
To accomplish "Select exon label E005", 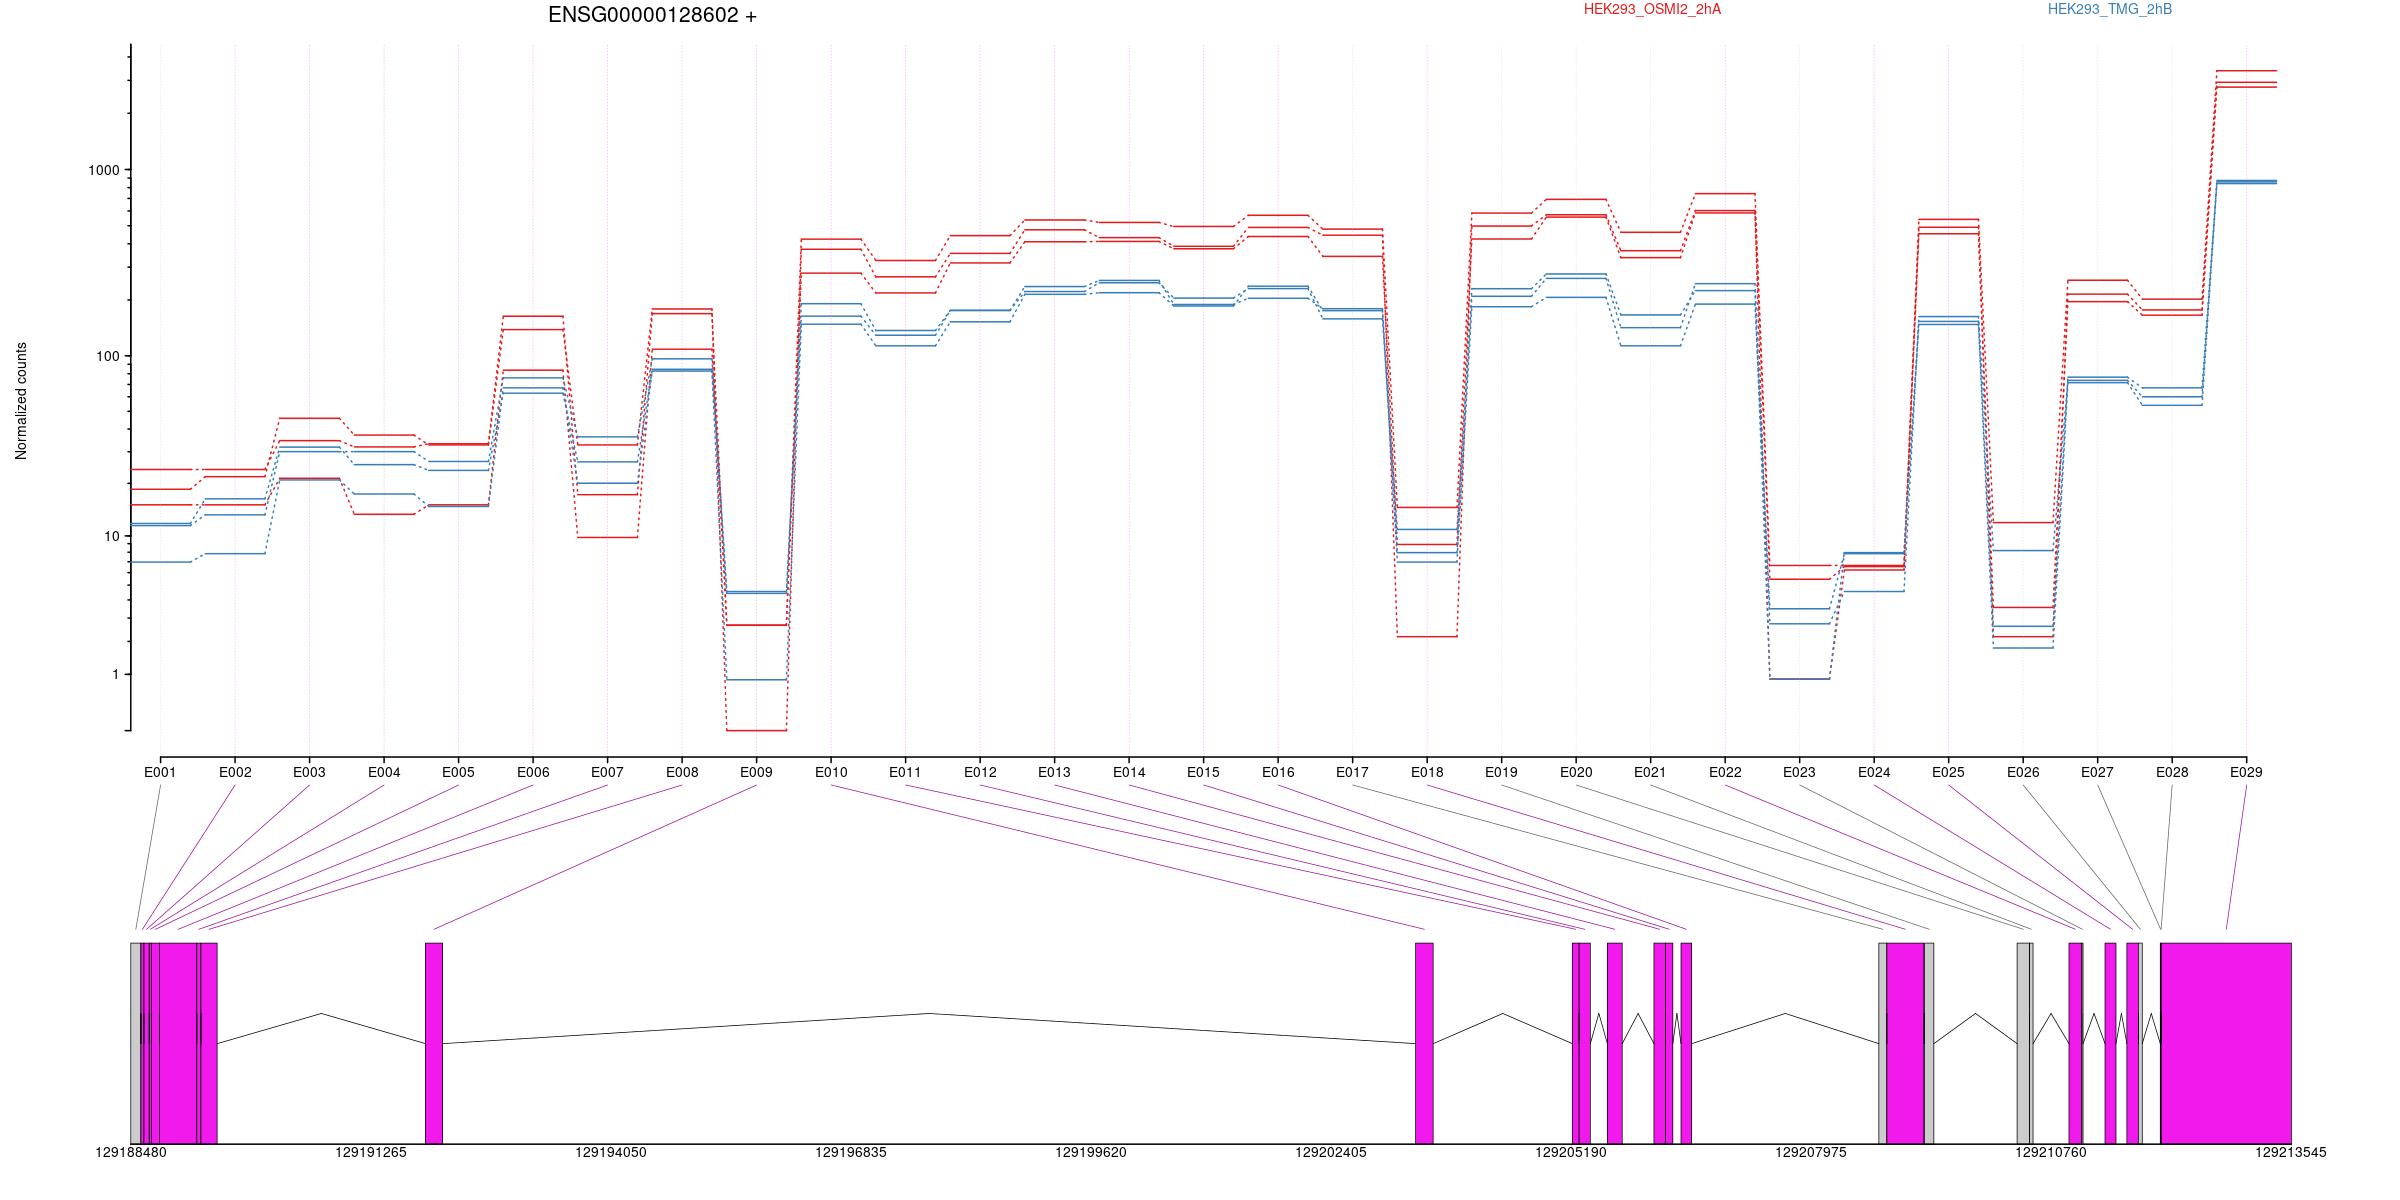I will 458,772.
